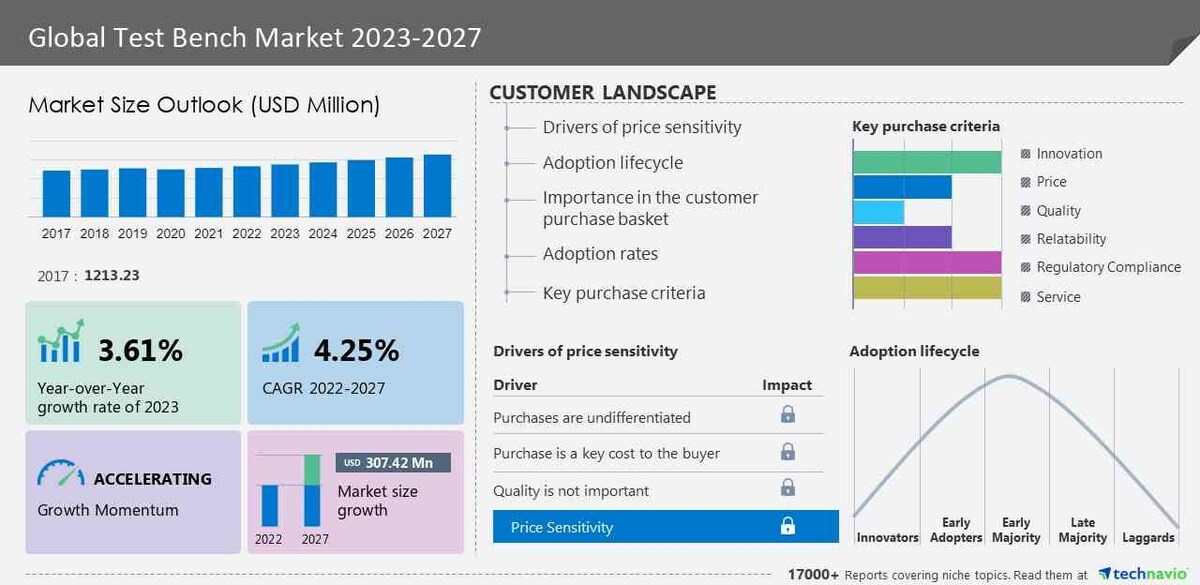Click the 2027 stacked bar in growth chart
Image resolution: width=1200 pixels, height=585 pixels.
point(312,490)
